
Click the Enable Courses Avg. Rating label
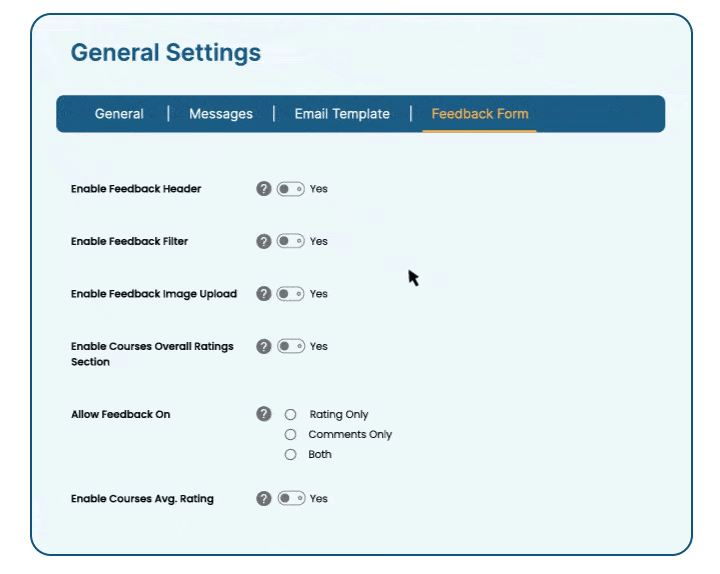tap(142, 499)
